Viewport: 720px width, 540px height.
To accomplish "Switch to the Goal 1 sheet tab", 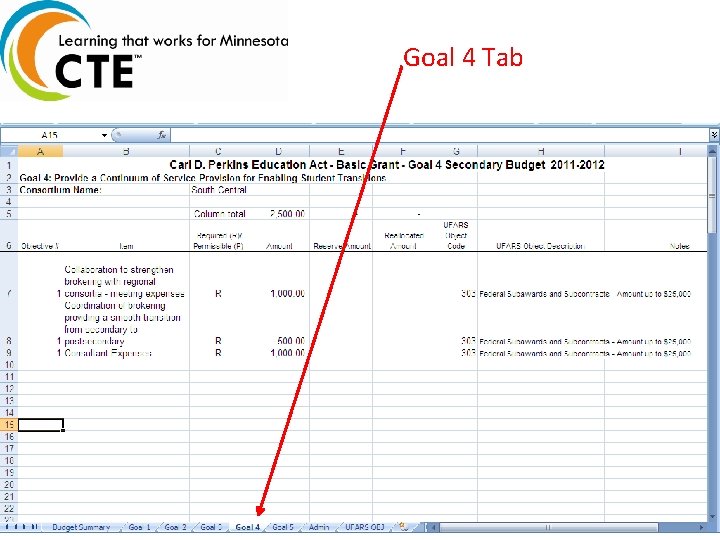I will [140, 527].
